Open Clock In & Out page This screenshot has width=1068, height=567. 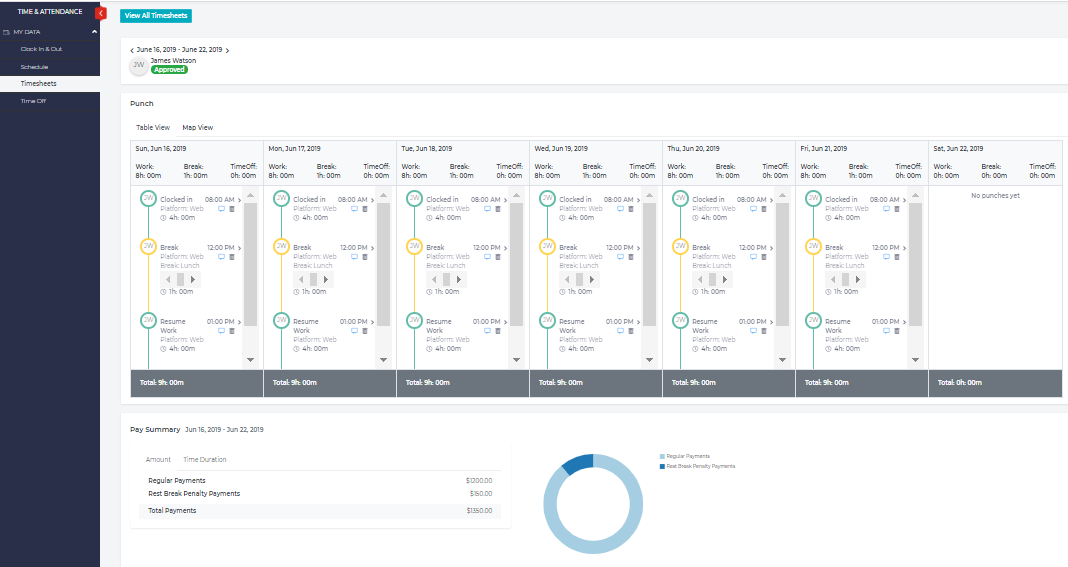(41, 49)
